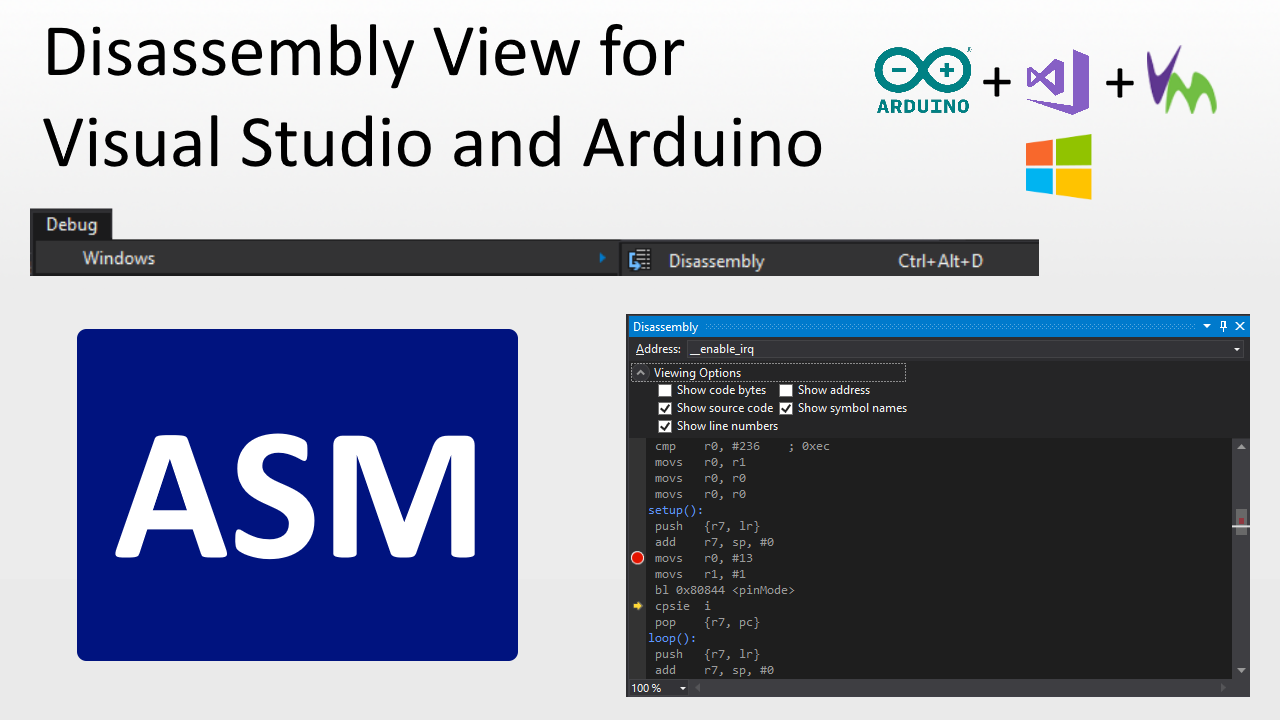Viewport: 1280px width, 720px height.
Task: Click the Visual Studio logo
Action: pos(1057,81)
